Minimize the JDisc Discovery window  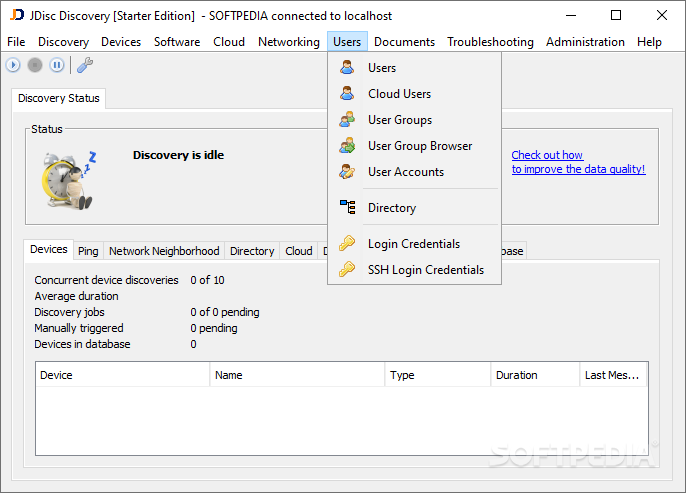(570, 15)
